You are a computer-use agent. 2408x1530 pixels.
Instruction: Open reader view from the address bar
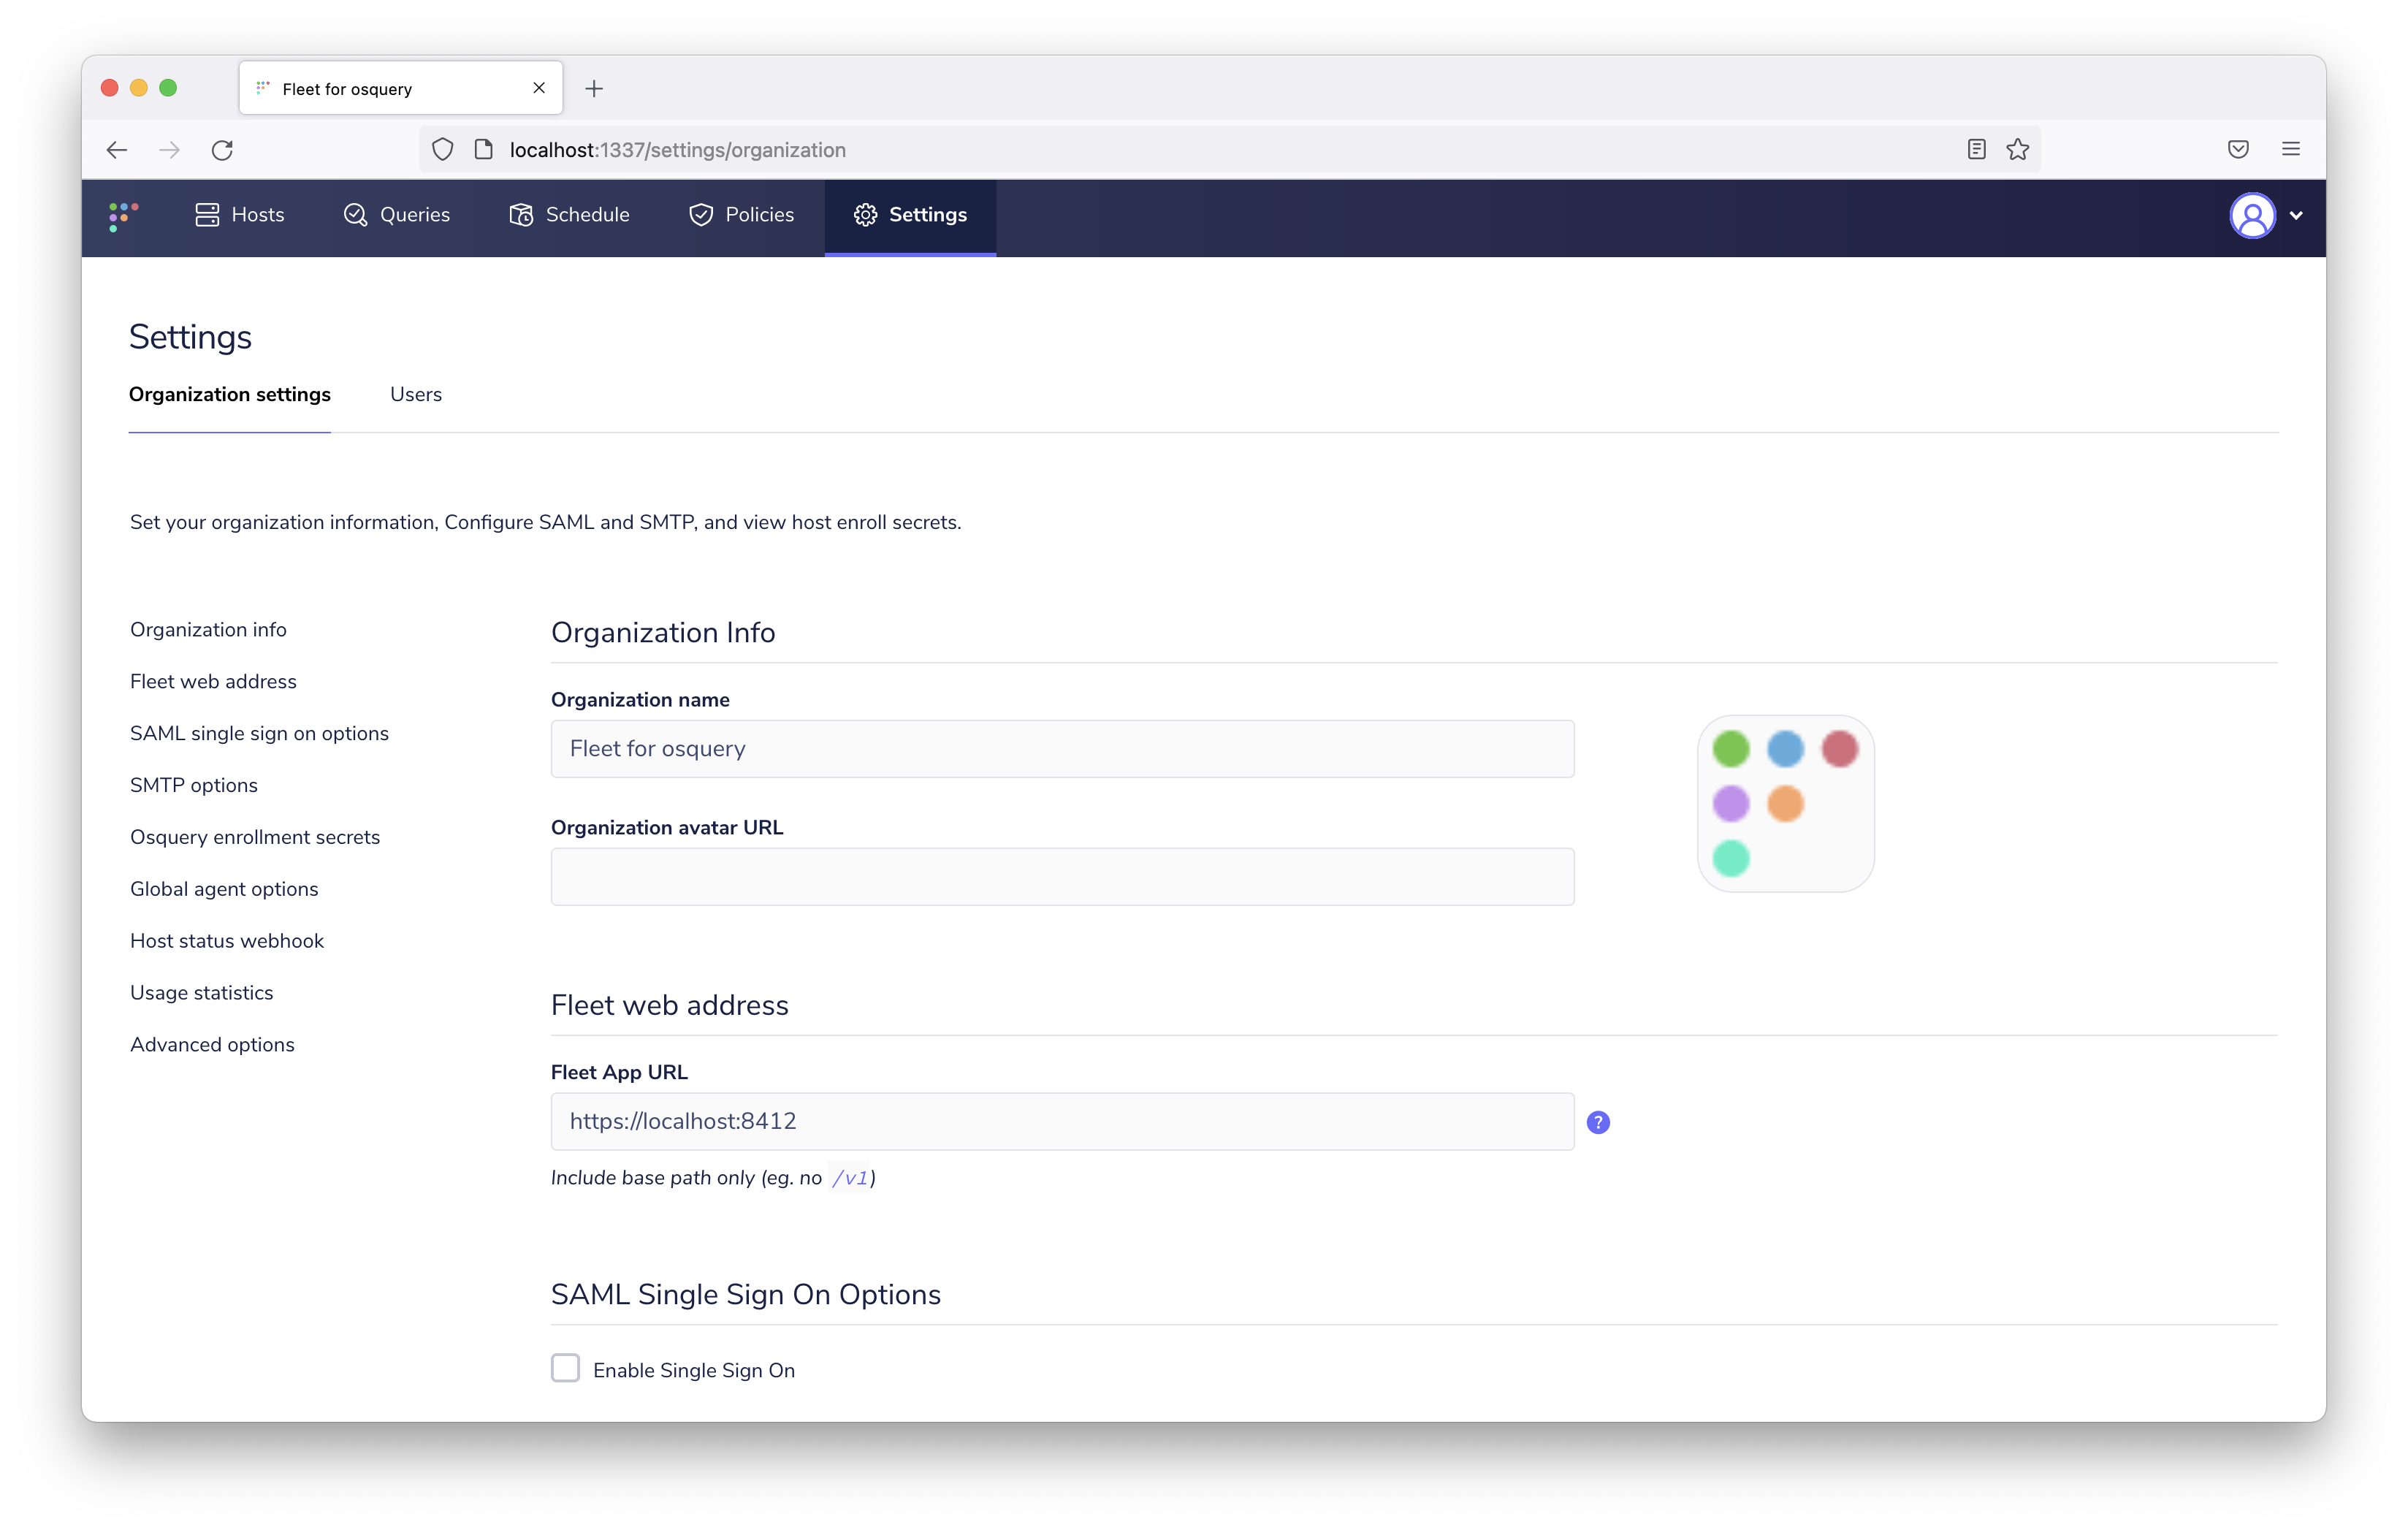(1976, 149)
